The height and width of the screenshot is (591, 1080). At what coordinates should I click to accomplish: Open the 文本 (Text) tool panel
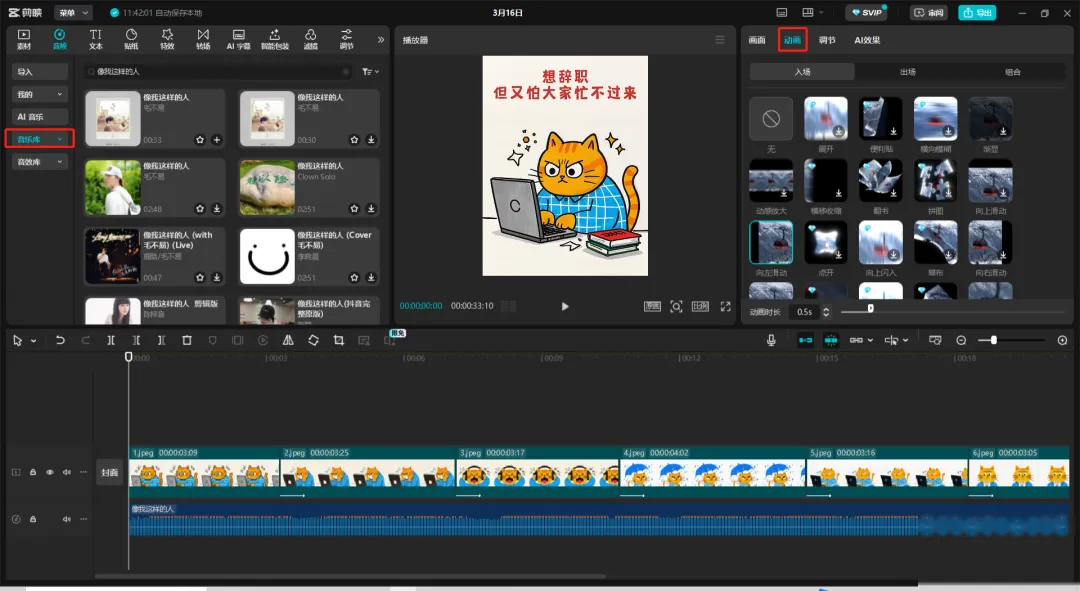coord(96,39)
